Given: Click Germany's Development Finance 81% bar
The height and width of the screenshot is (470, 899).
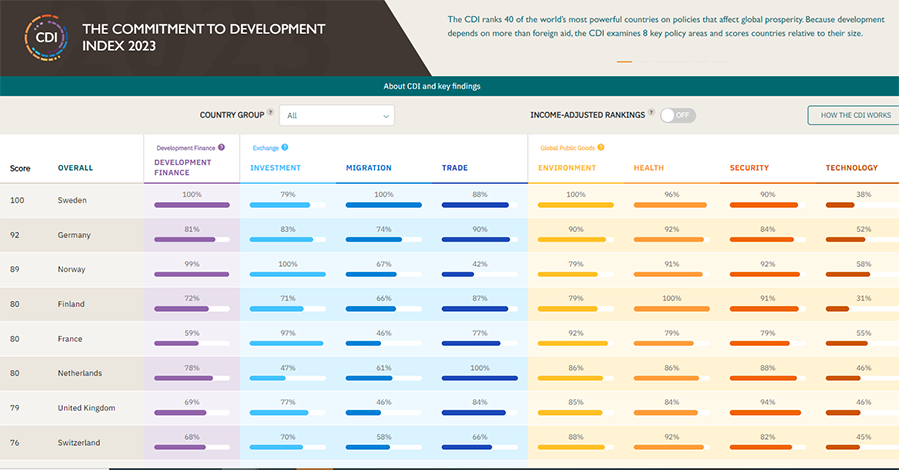Looking at the screenshot, I should point(191,240).
